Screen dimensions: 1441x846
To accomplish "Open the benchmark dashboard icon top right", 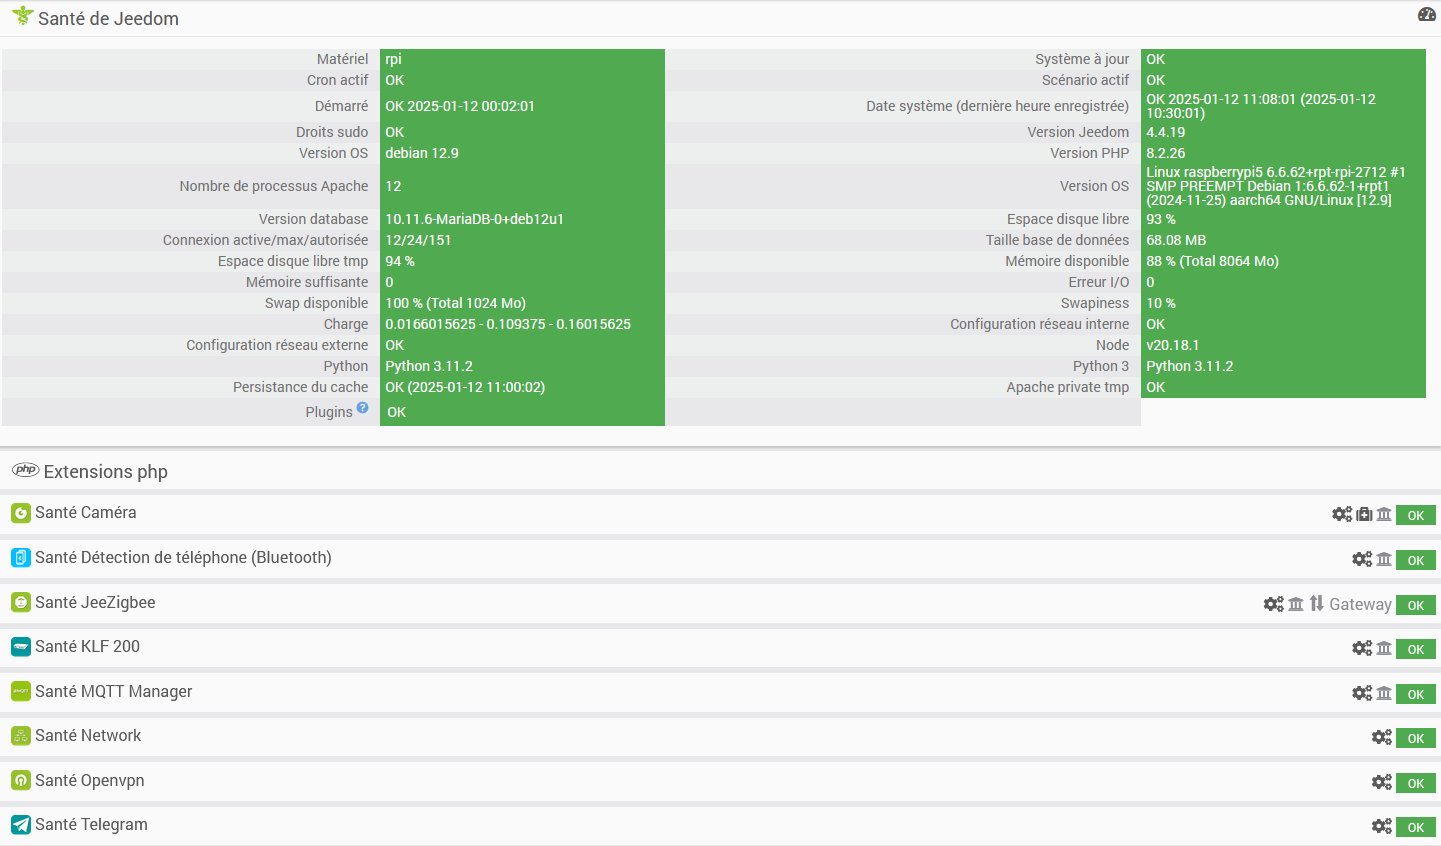I will [1427, 14].
